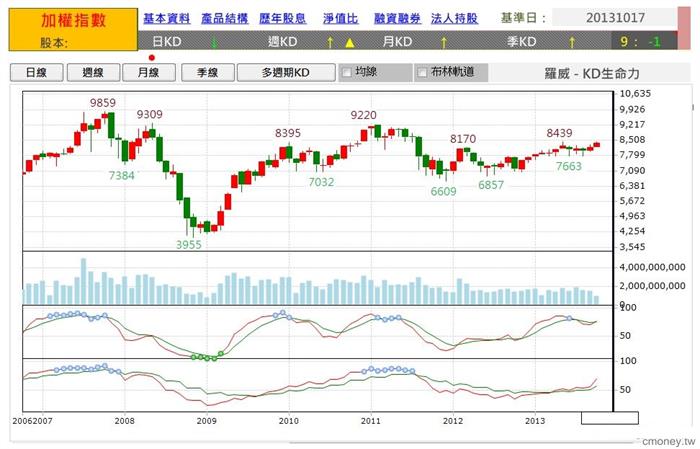Click the pink strip beside the date field
The width and height of the screenshot is (700, 449).
point(684,29)
